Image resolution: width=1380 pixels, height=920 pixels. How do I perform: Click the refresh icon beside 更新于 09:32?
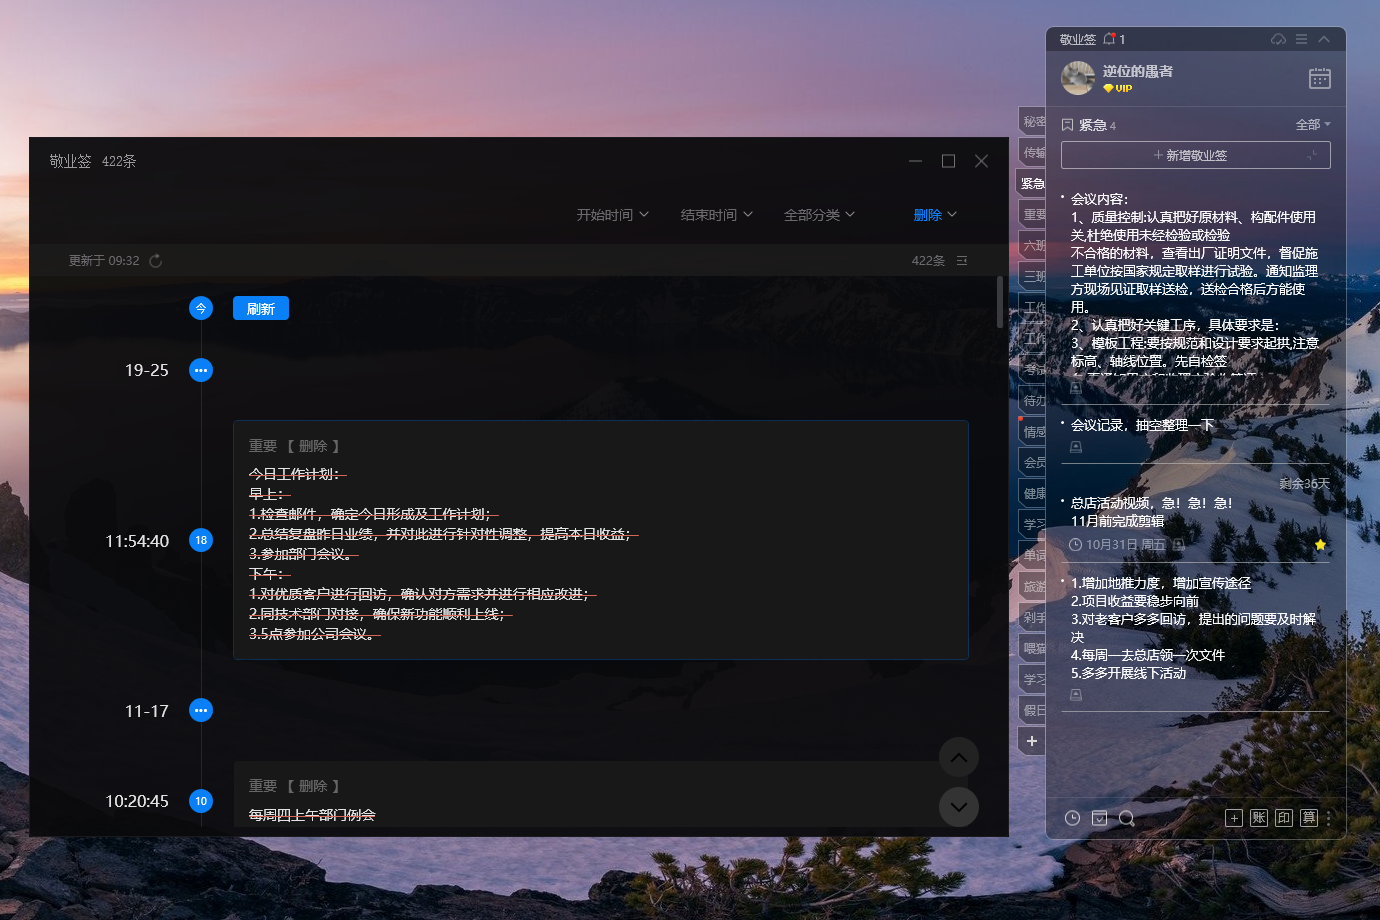coord(156,261)
